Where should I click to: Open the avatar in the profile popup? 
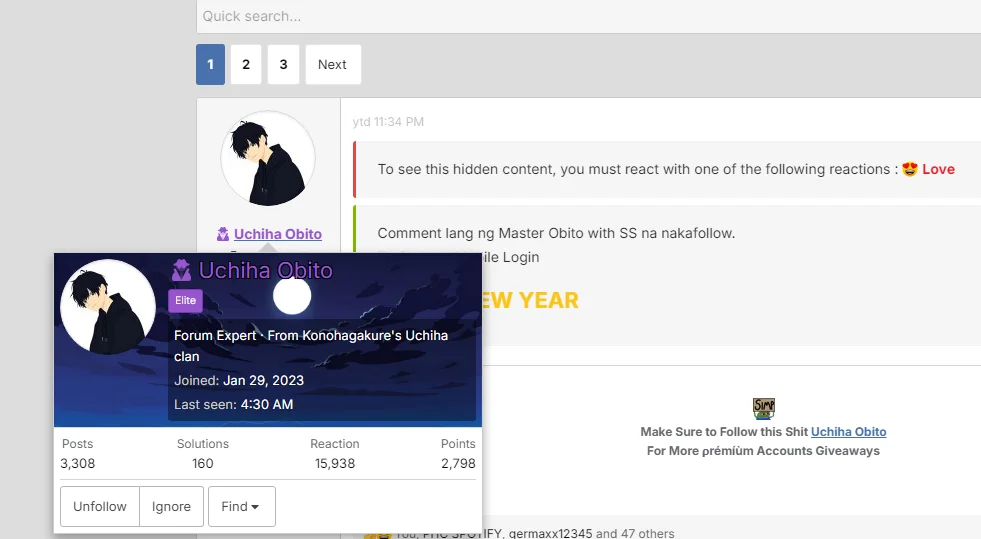point(108,307)
